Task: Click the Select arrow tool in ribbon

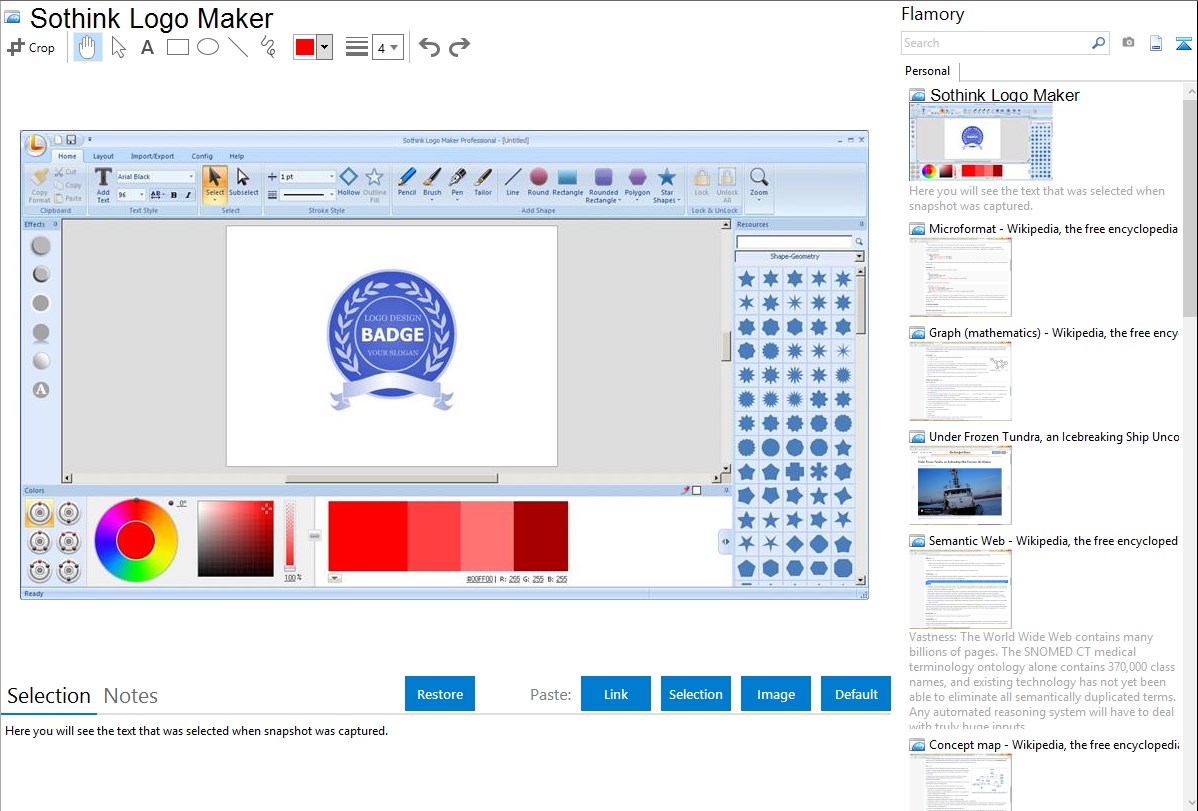Action: [215, 185]
